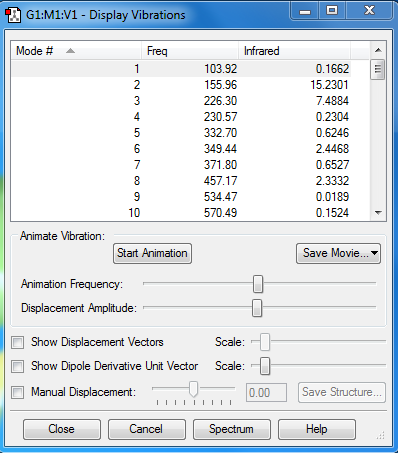The height and width of the screenshot is (453, 398).
Task: Open the Save Movie dropdown
Action: [x=338, y=253]
